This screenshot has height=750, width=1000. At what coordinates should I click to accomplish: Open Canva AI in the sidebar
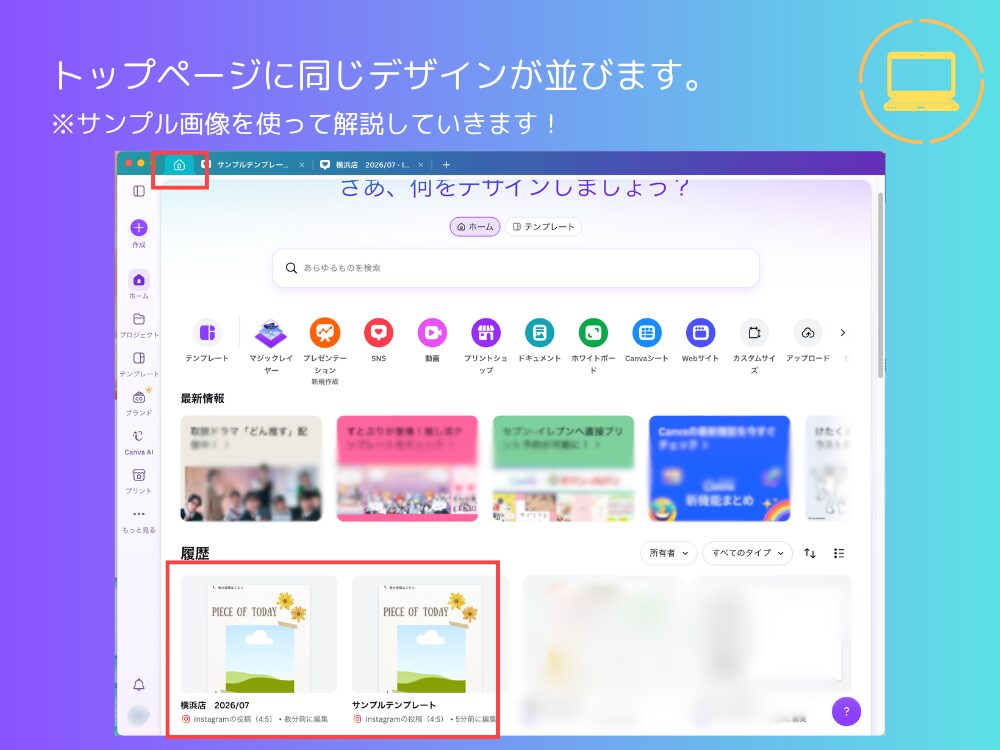(139, 441)
